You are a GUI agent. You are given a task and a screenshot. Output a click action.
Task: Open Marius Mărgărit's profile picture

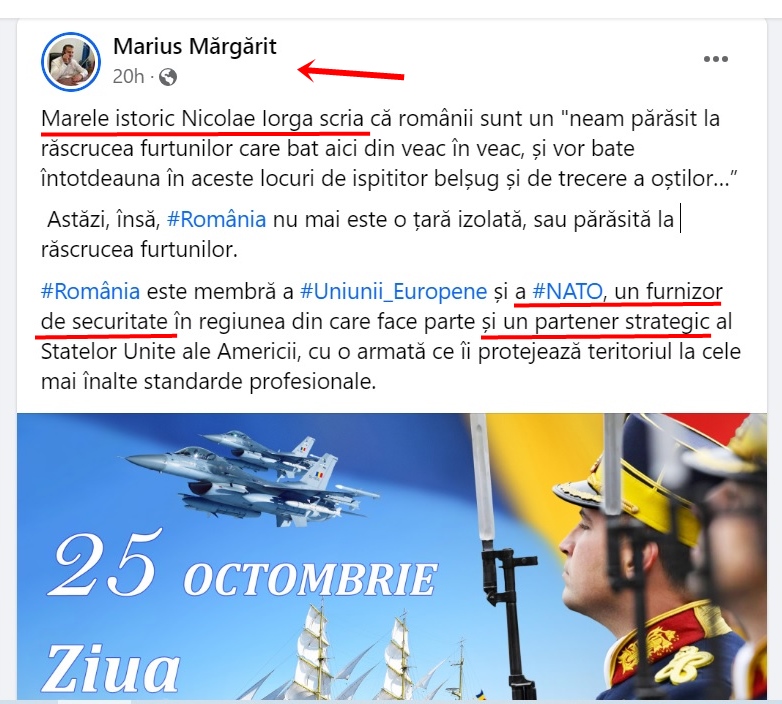pos(71,62)
